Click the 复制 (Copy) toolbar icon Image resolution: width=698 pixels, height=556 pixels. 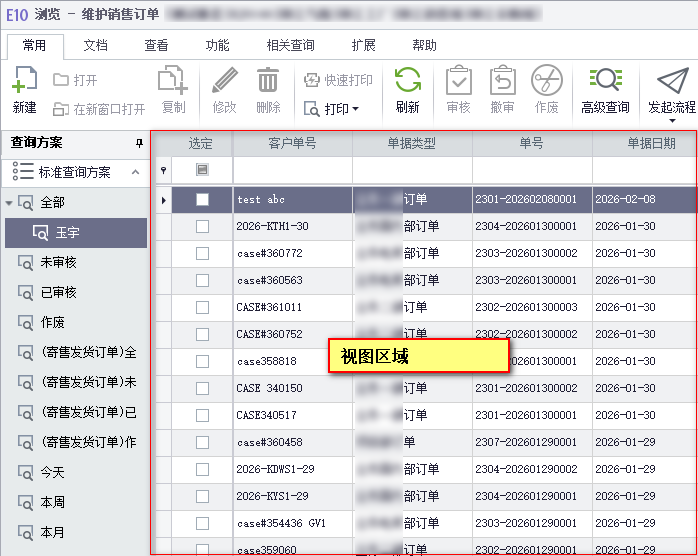click(173, 82)
